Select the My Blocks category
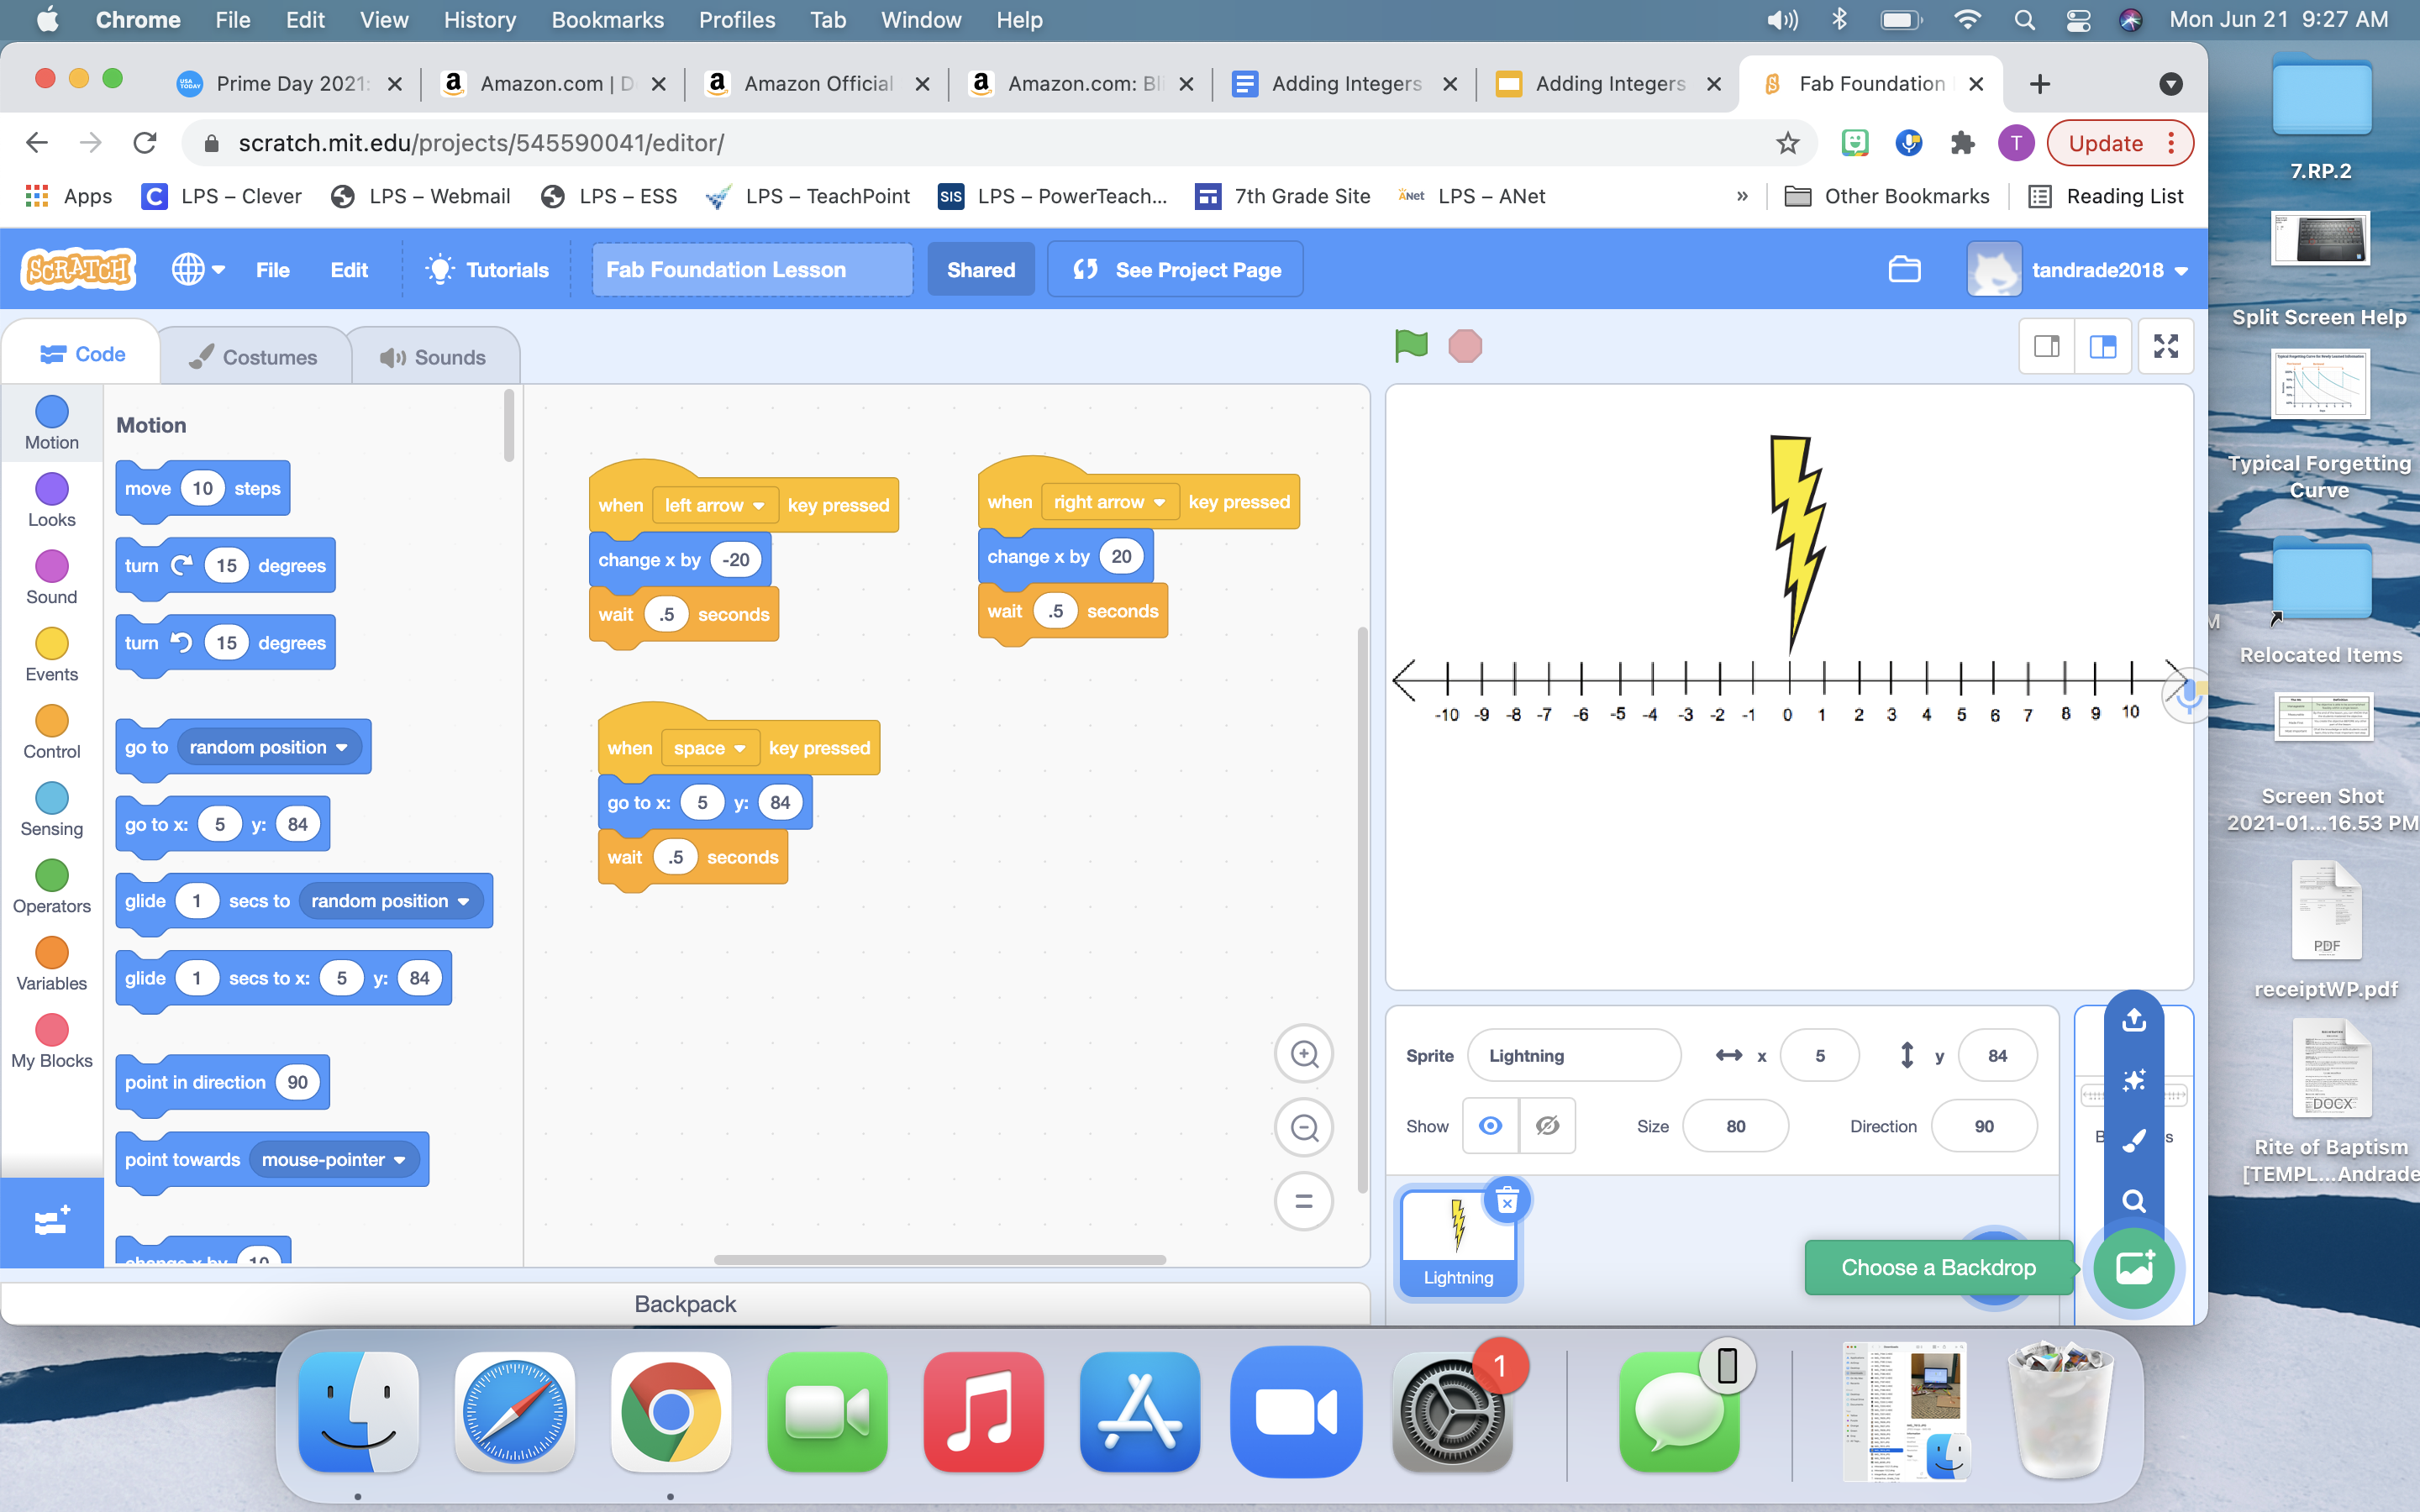The image size is (2420, 1512). [x=52, y=1042]
